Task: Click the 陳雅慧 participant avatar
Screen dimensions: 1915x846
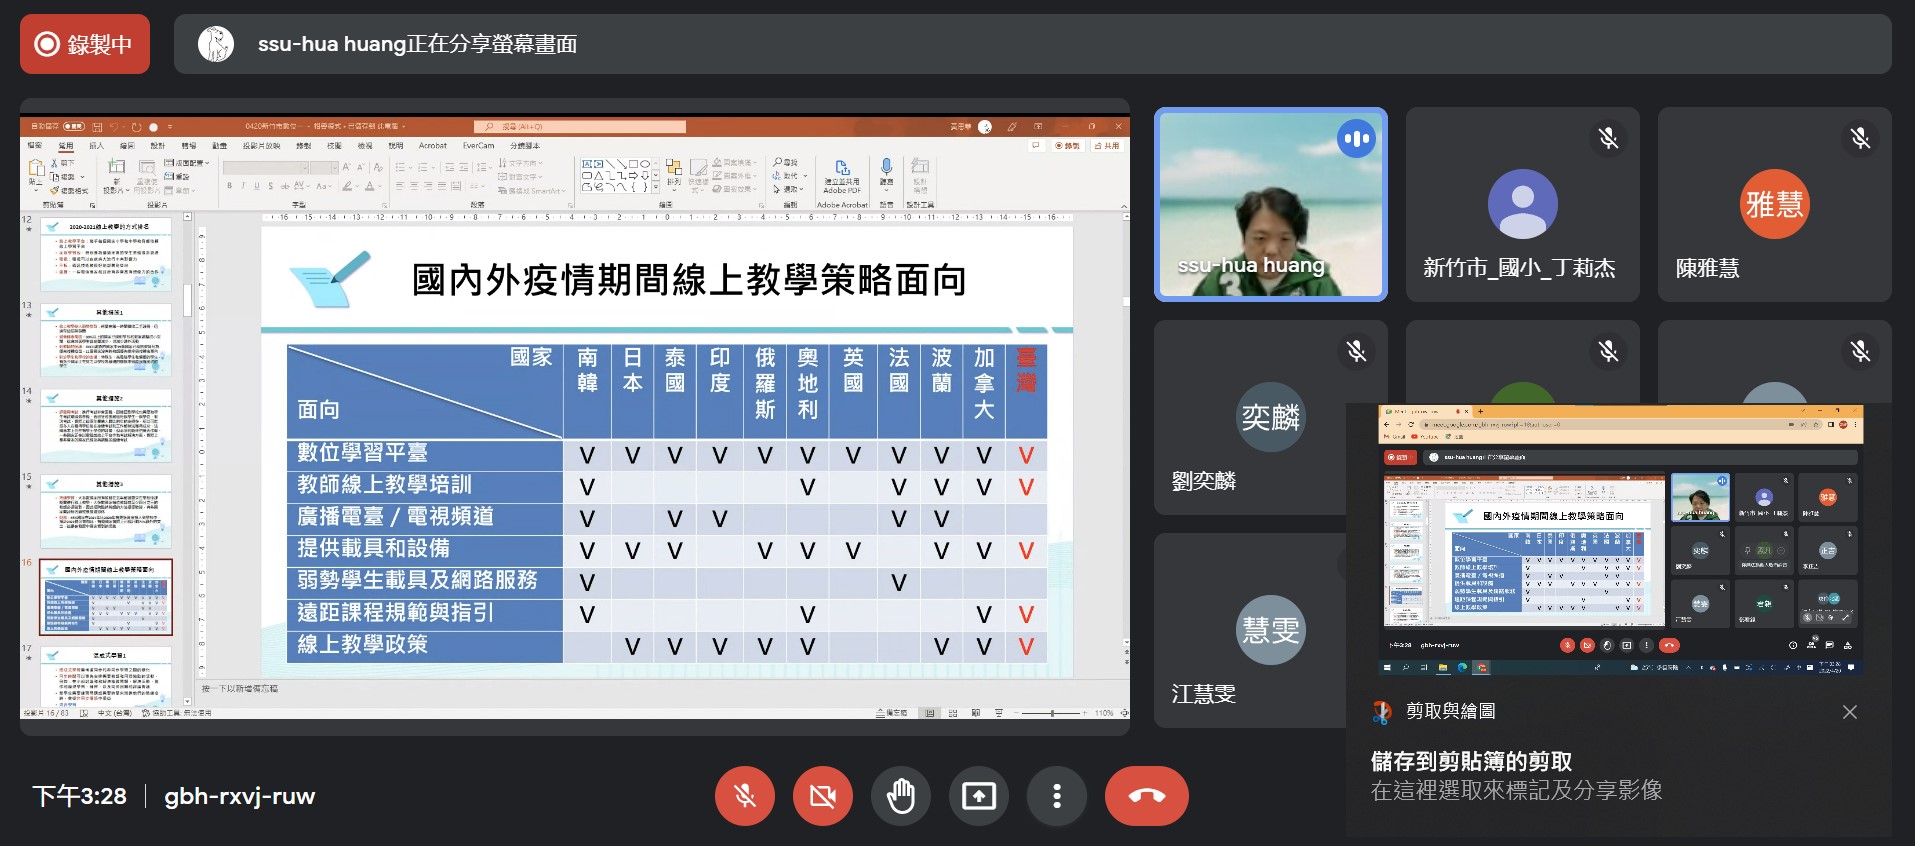Action: click(1774, 204)
